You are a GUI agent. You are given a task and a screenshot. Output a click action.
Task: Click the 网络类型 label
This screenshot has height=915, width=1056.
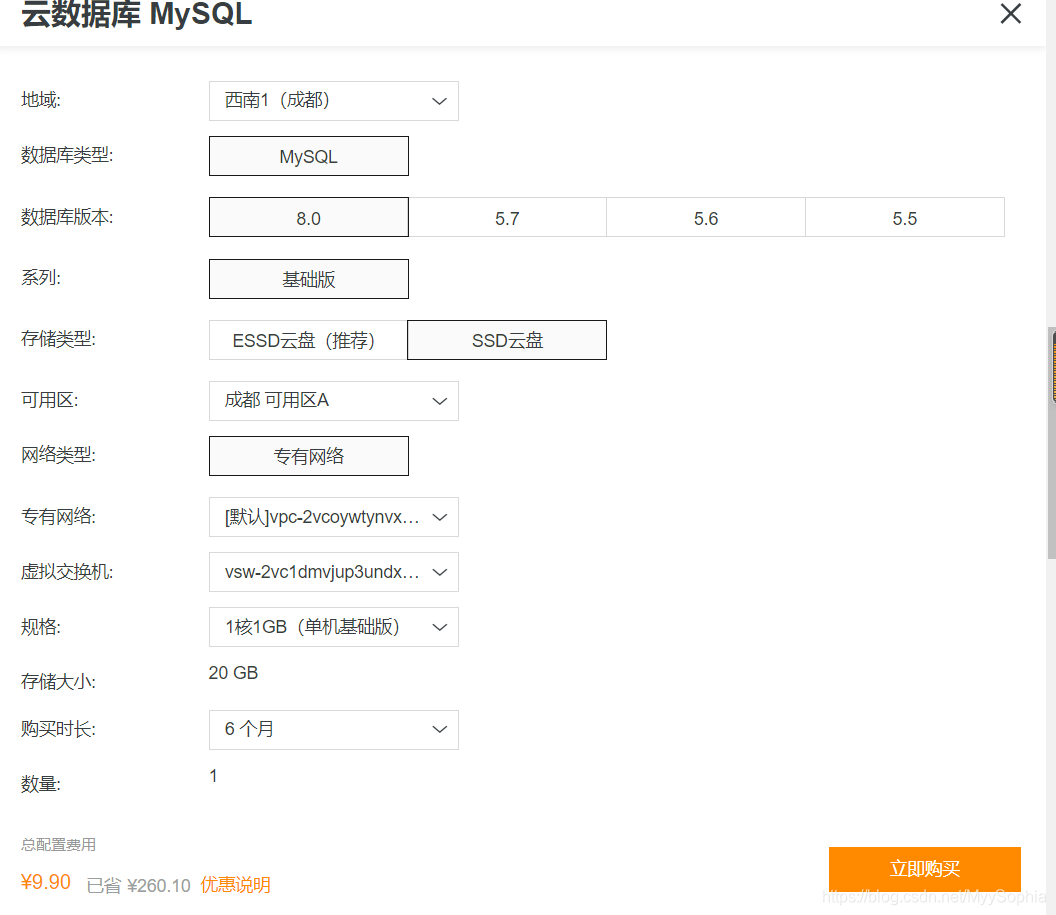59,455
